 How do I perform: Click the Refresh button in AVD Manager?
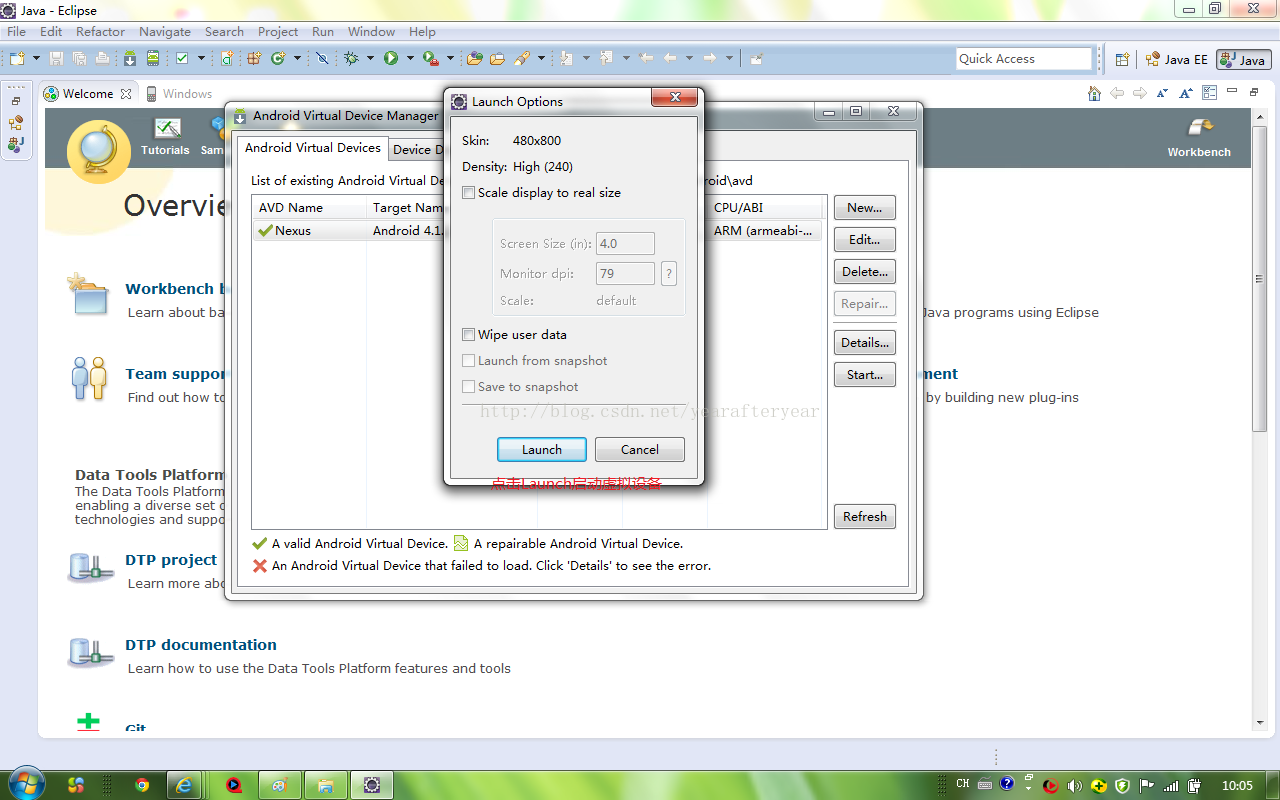click(865, 517)
